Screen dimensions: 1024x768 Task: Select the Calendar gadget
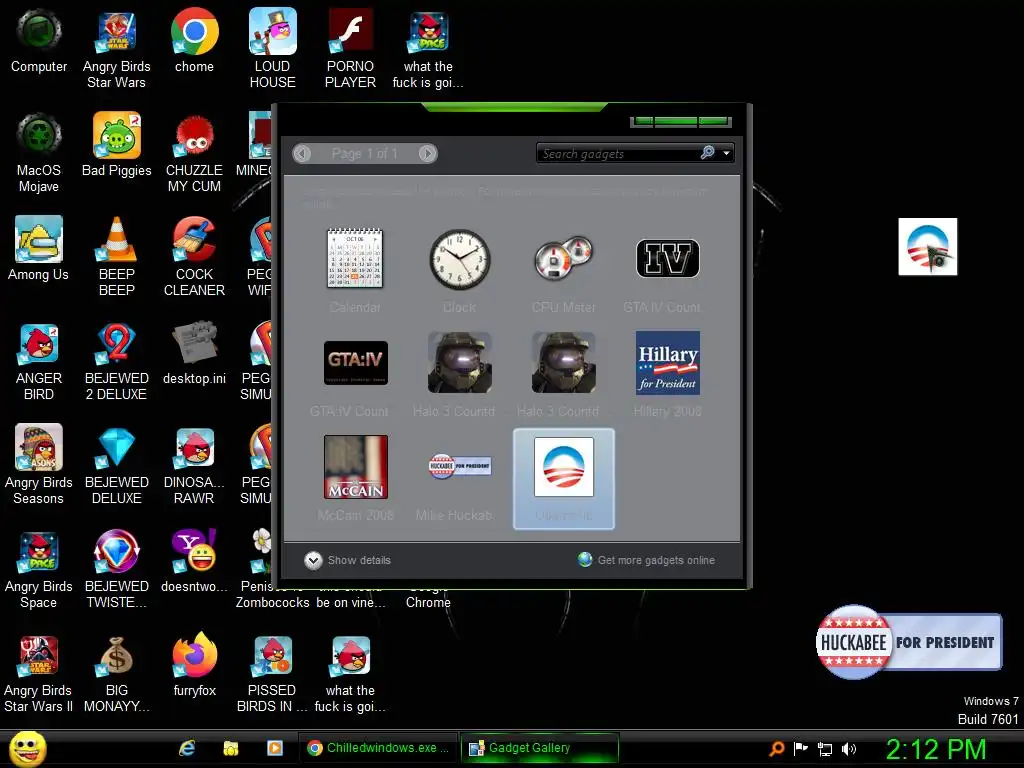pyautogui.click(x=355, y=259)
